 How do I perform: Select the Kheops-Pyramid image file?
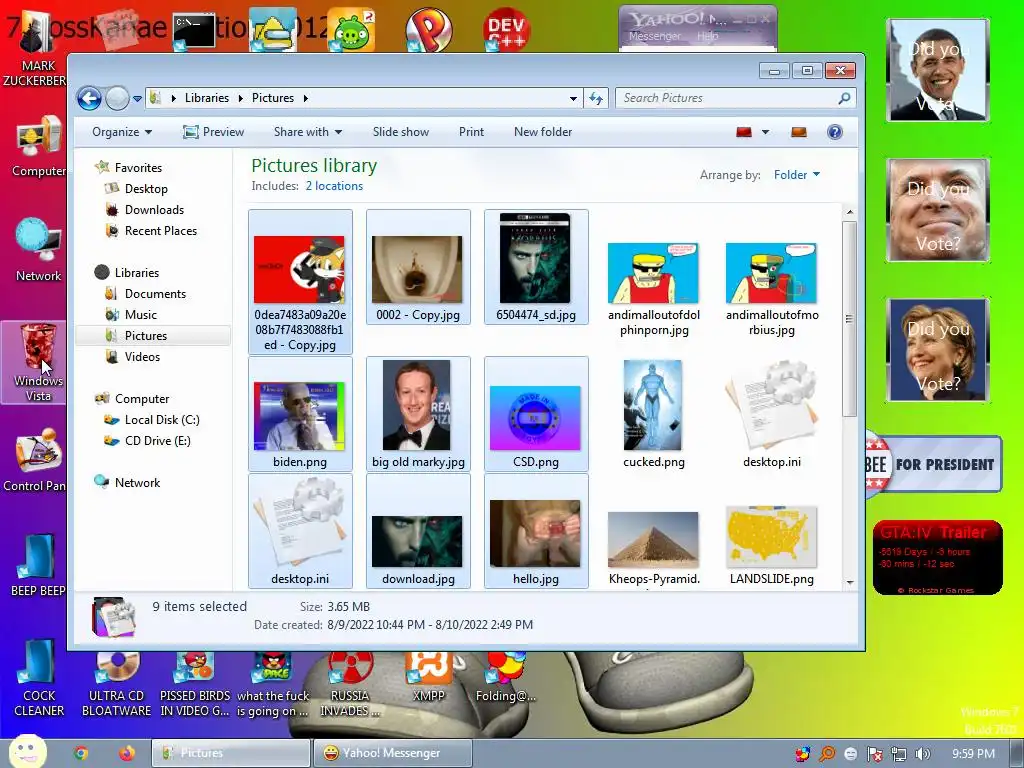(x=654, y=547)
